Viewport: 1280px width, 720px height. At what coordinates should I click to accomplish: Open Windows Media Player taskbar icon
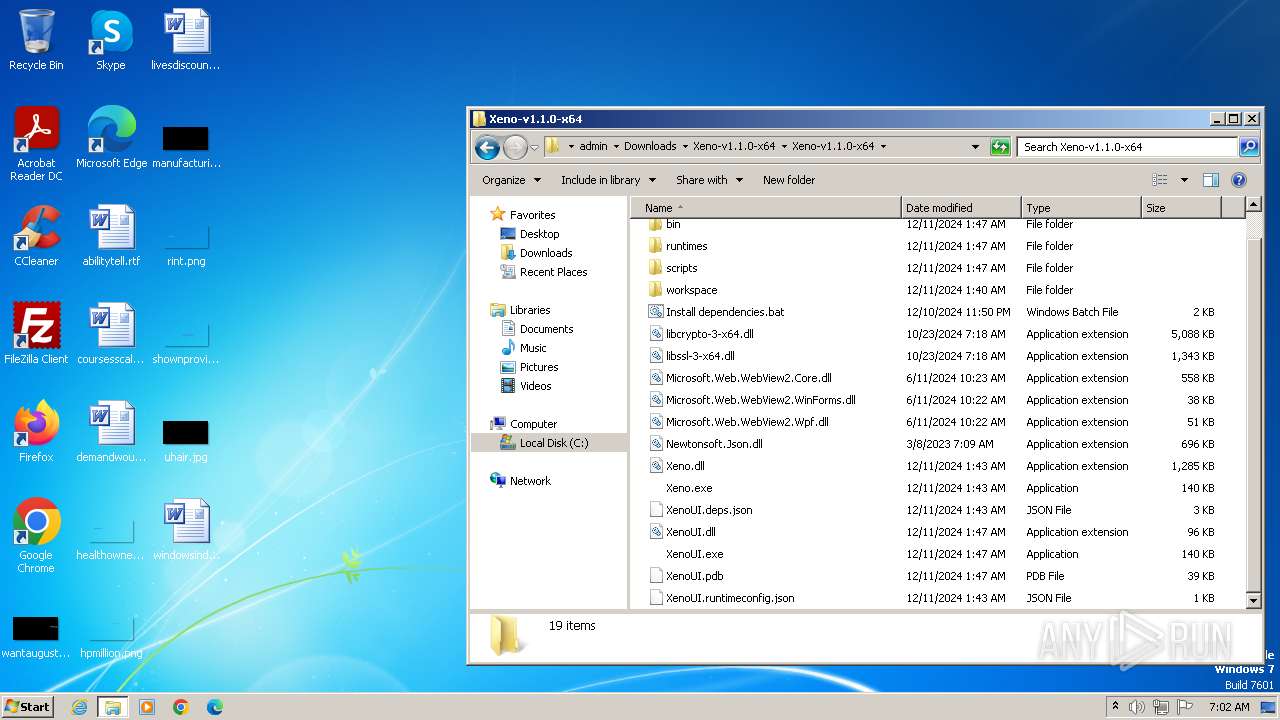pos(147,707)
